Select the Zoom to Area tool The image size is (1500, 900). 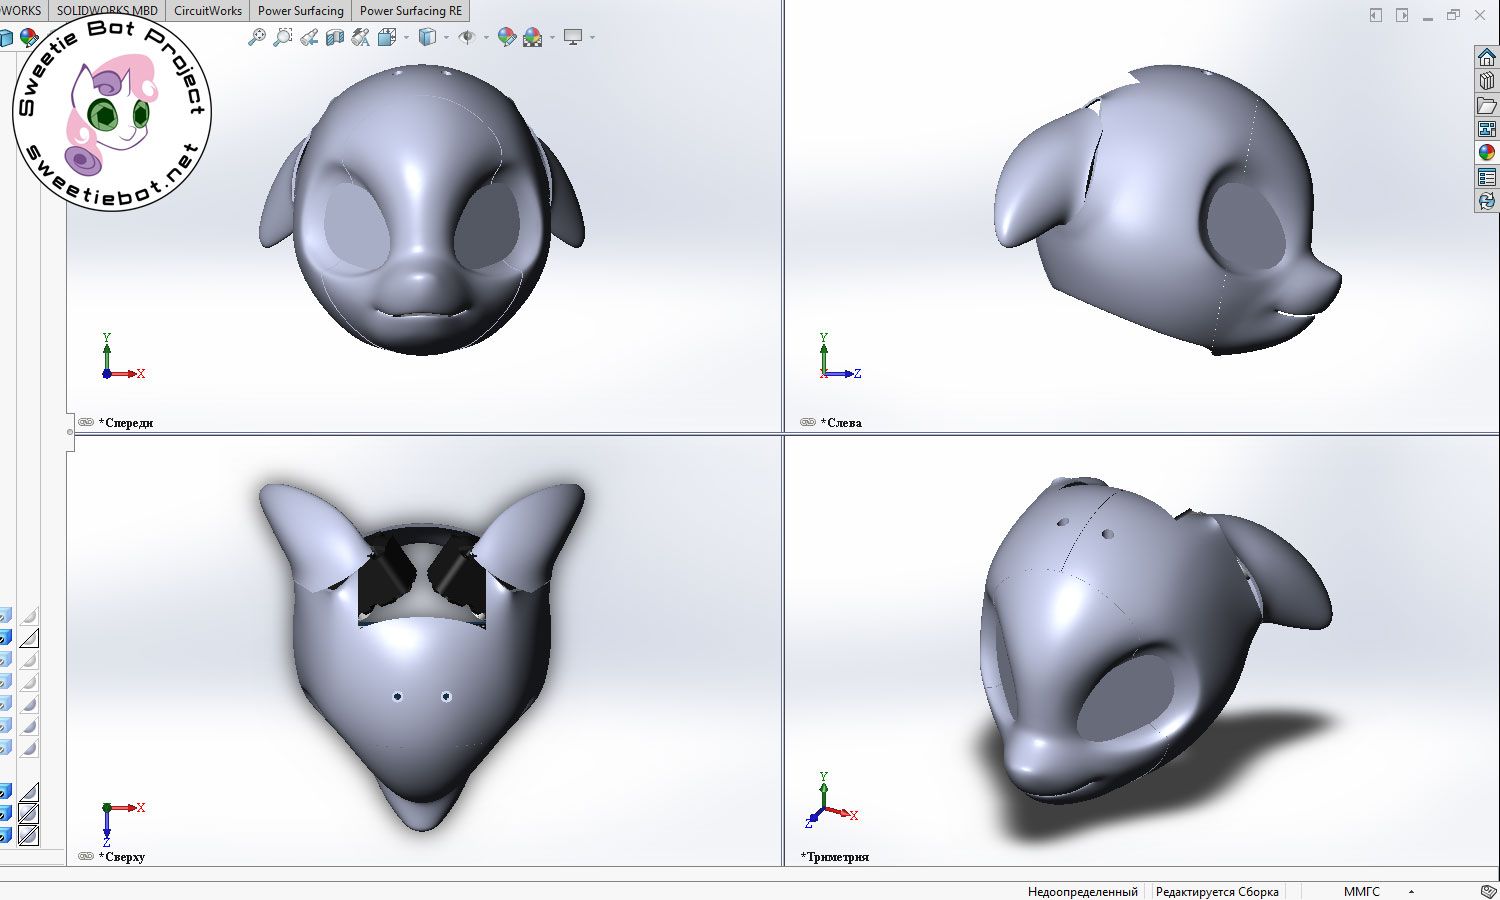283,37
